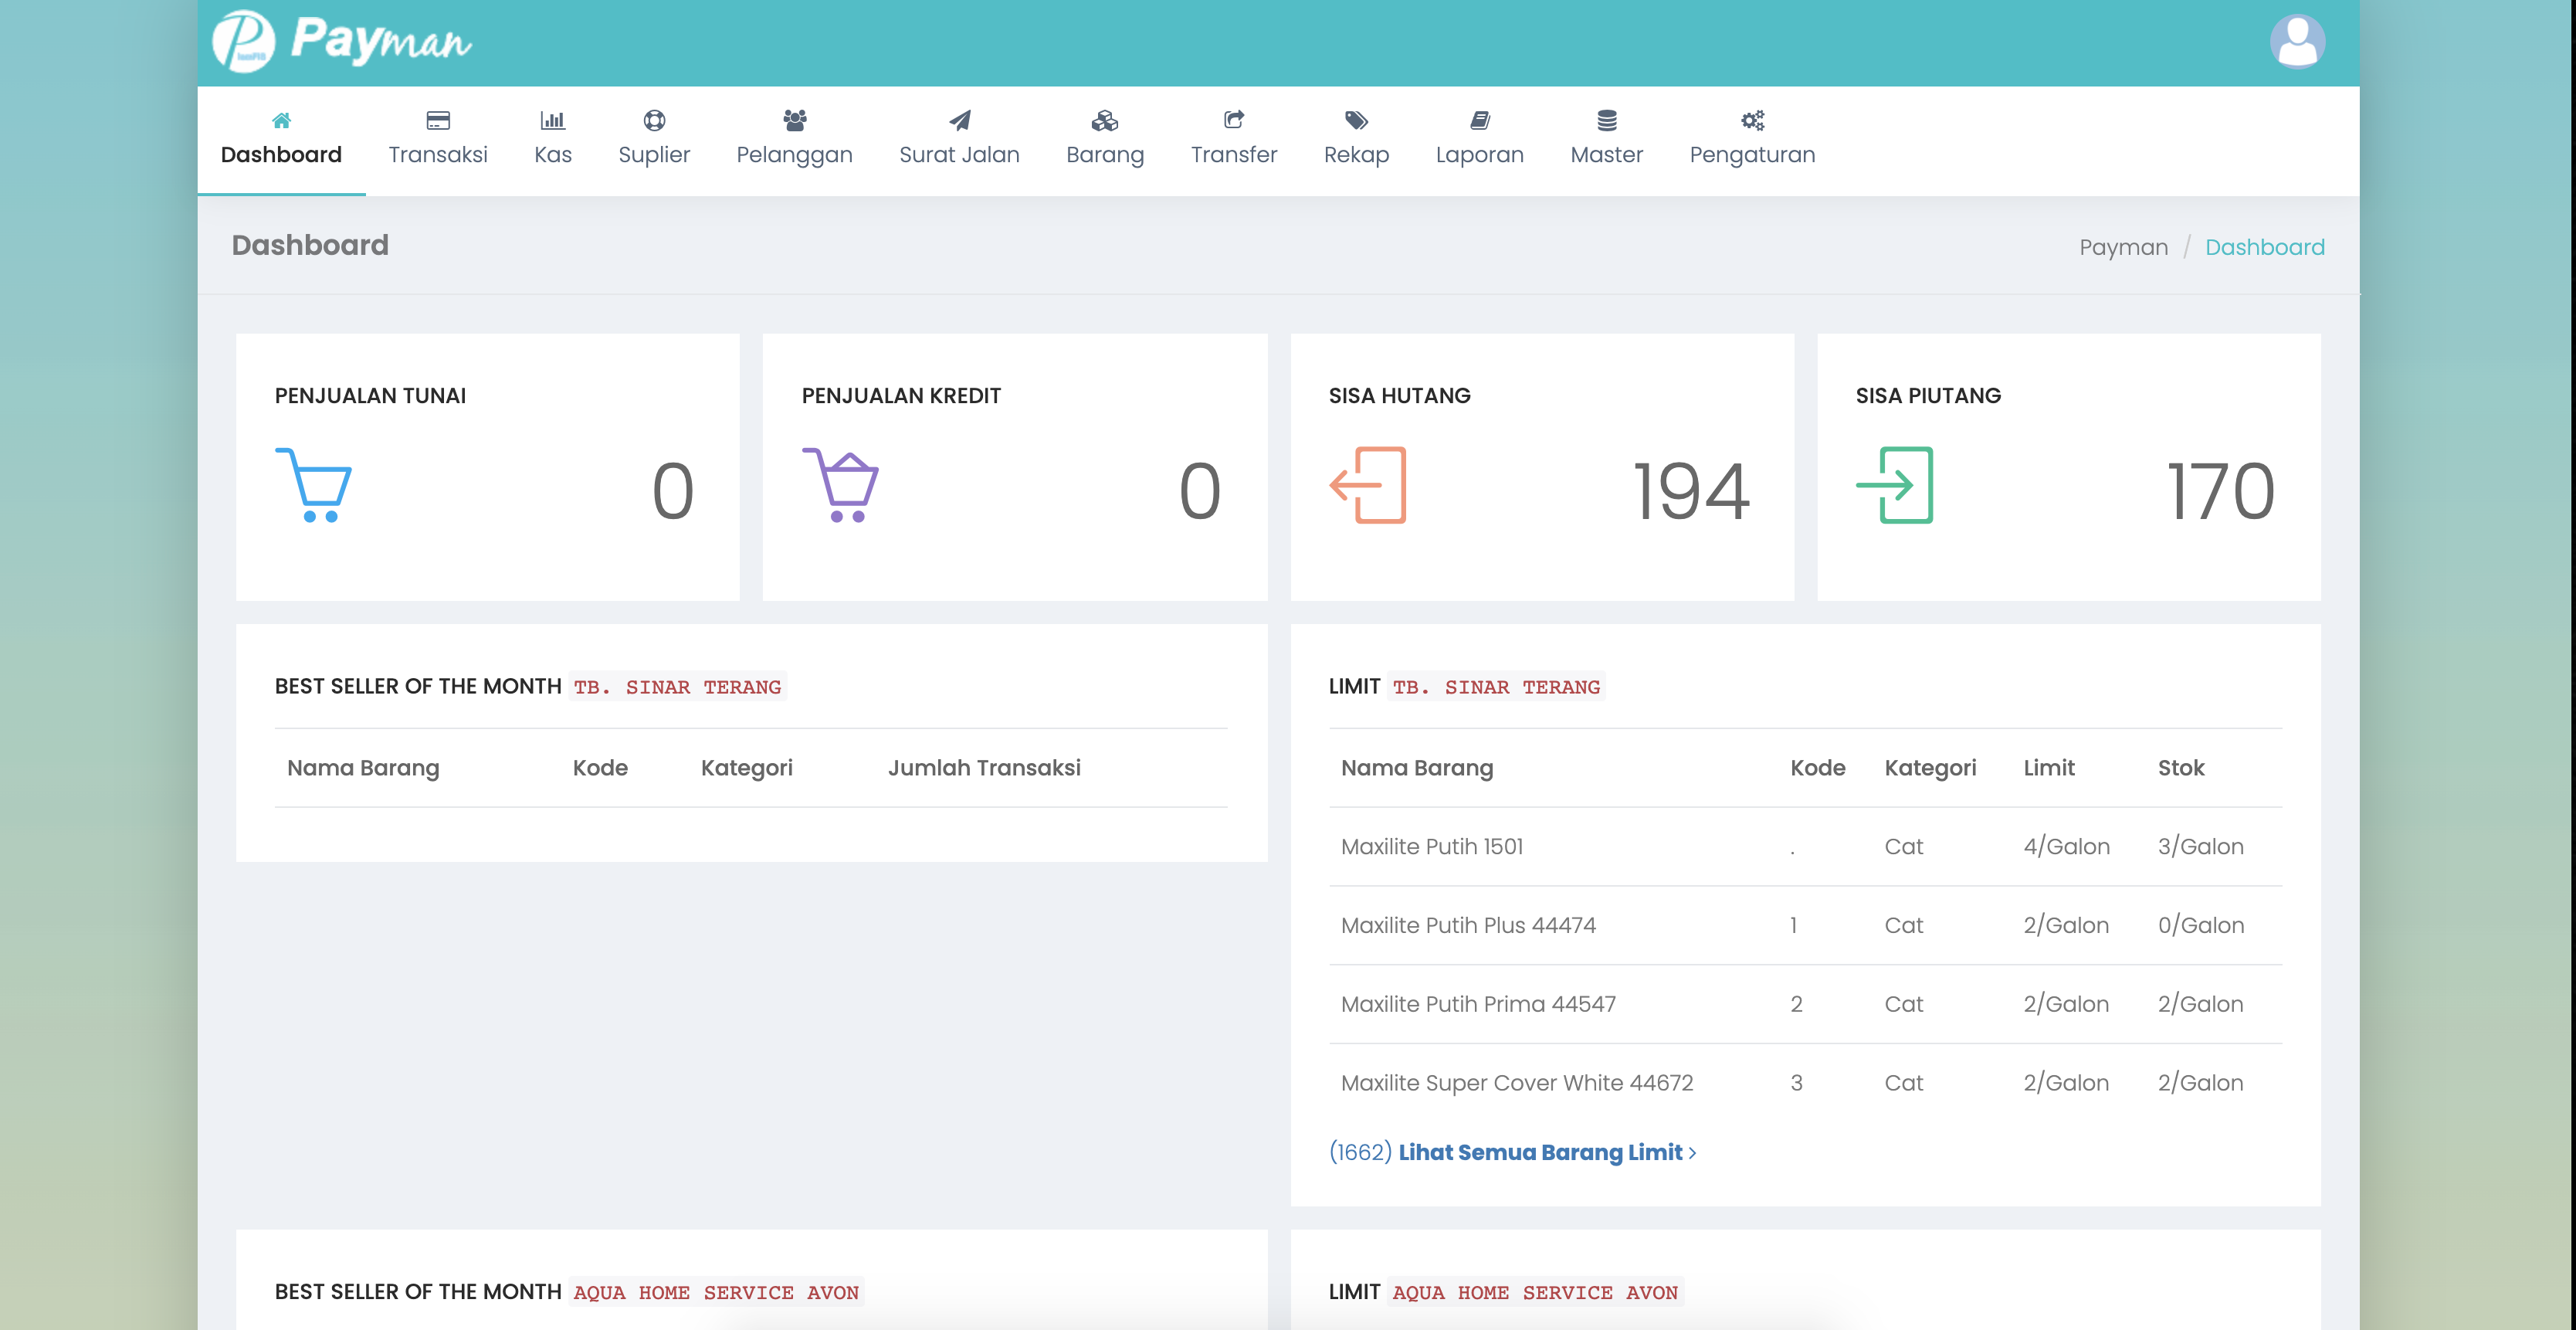This screenshot has height=1330, width=2576.
Task: Click the Payman logo
Action: (x=342, y=42)
